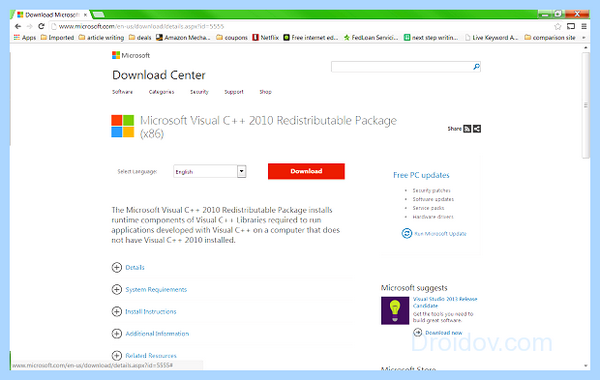
Task: Click the scrollbar down arrow
Action: click(x=585, y=366)
